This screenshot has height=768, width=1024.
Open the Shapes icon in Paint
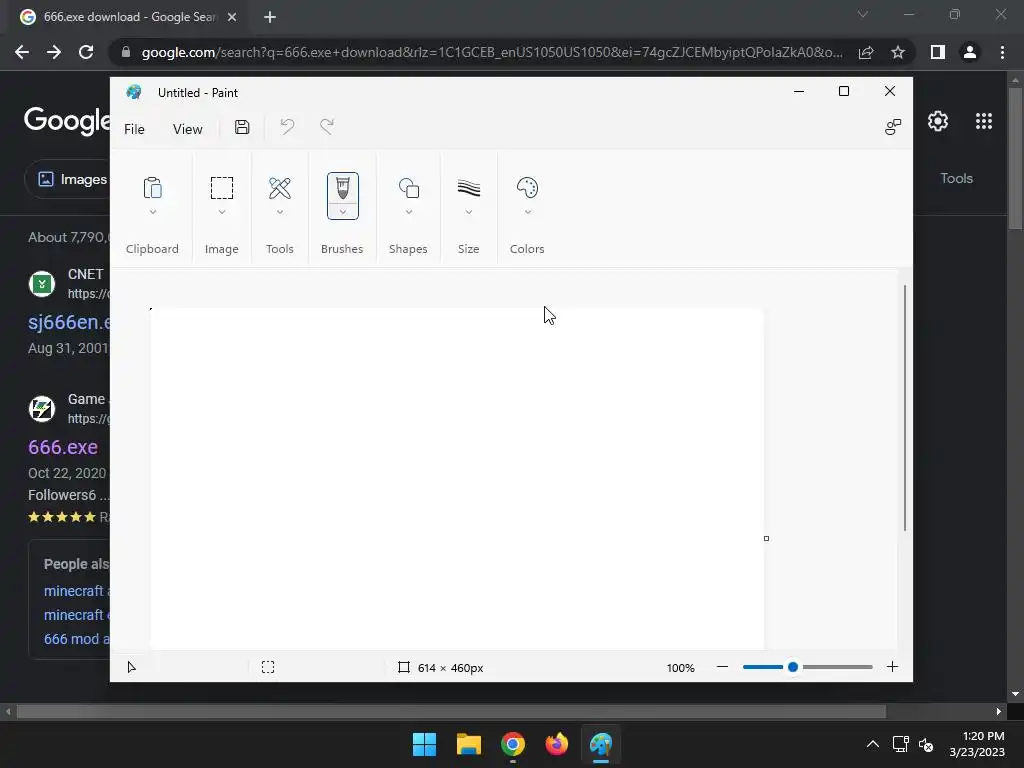pyautogui.click(x=409, y=188)
